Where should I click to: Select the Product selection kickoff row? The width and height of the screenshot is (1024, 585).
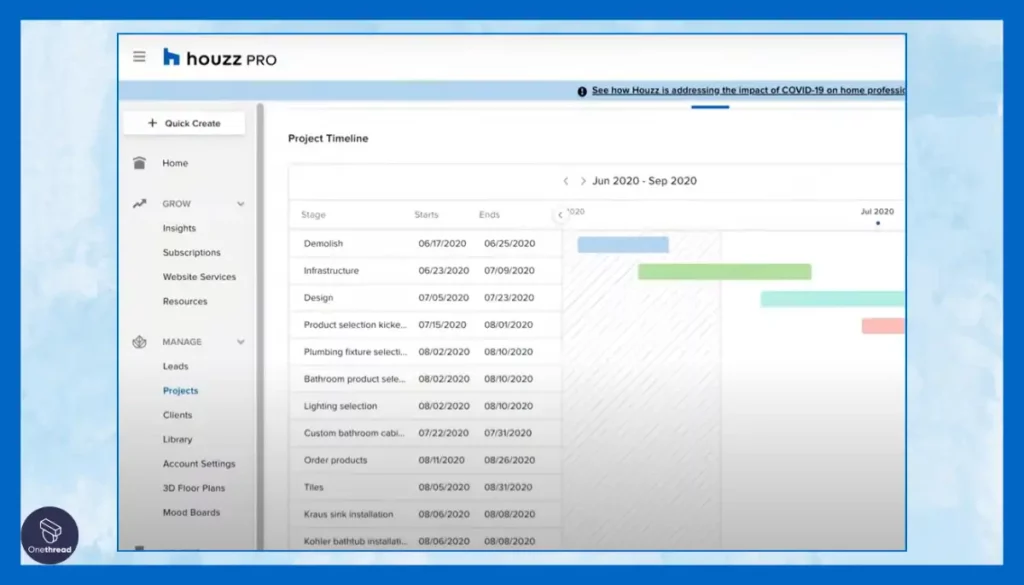click(x=425, y=324)
